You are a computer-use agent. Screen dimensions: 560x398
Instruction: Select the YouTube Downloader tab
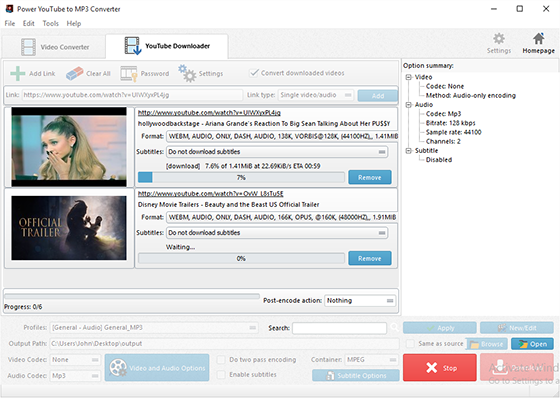(167, 46)
